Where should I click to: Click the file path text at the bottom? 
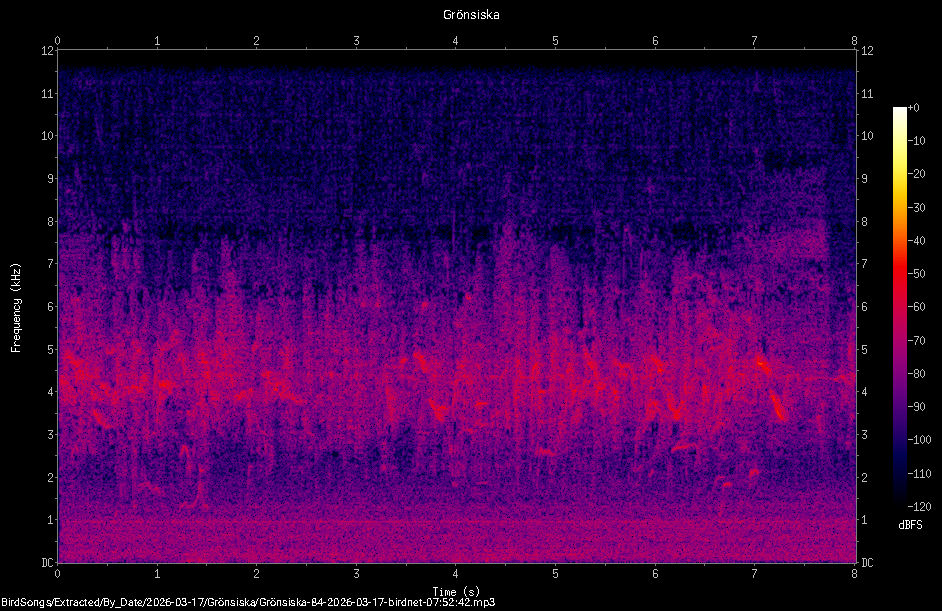tap(248, 602)
